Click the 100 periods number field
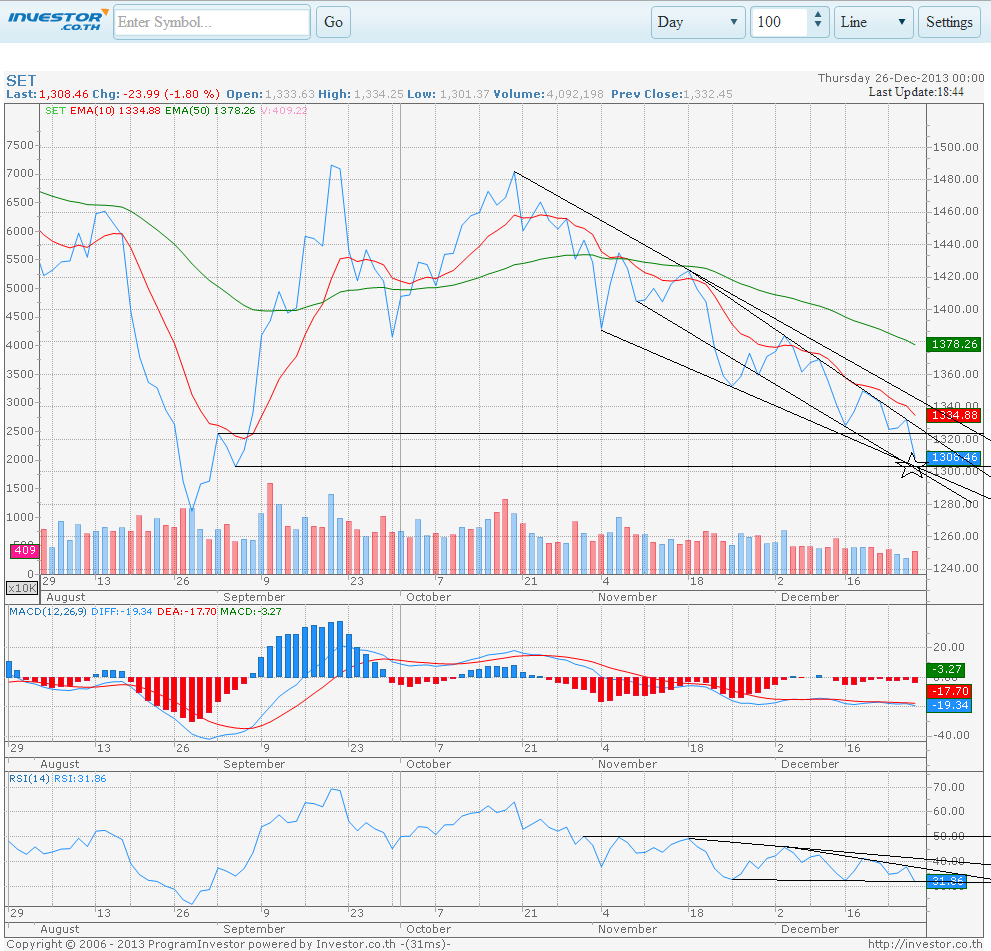This screenshot has height=951, width=991. (x=779, y=22)
